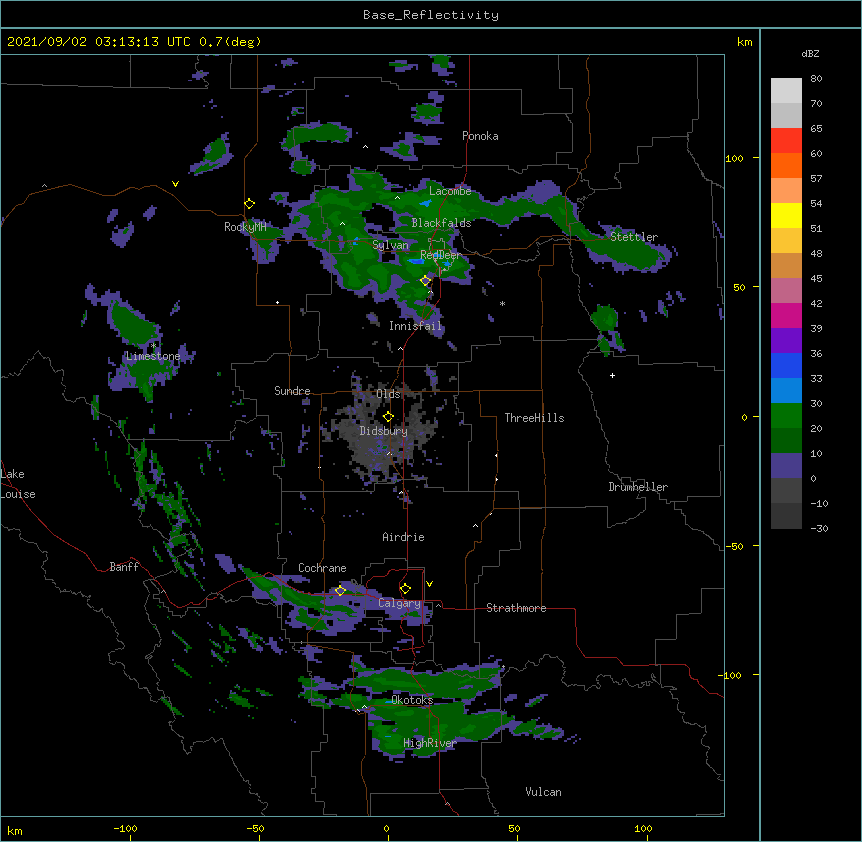Click the Strathmore city label
Image resolution: width=862 pixels, height=842 pixels.
click(516, 608)
